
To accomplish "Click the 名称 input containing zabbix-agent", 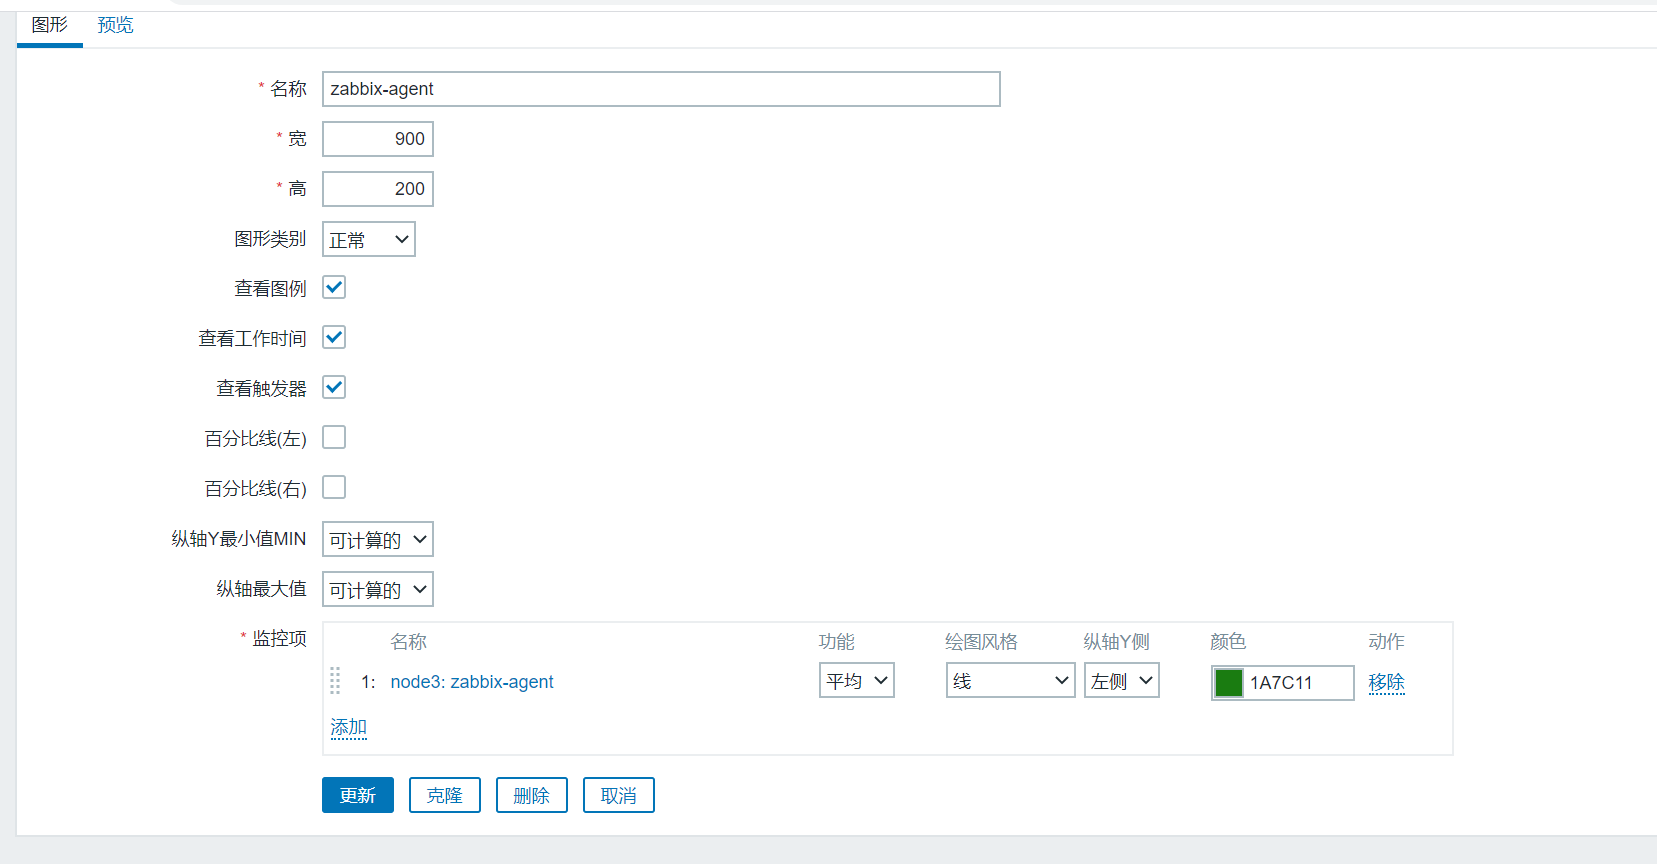I will coord(661,89).
